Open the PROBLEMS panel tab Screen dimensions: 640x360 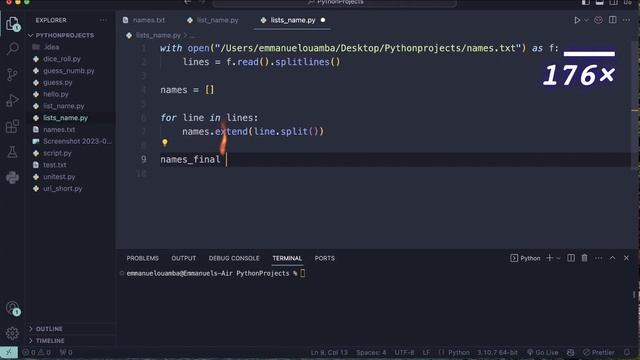click(142, 258)
